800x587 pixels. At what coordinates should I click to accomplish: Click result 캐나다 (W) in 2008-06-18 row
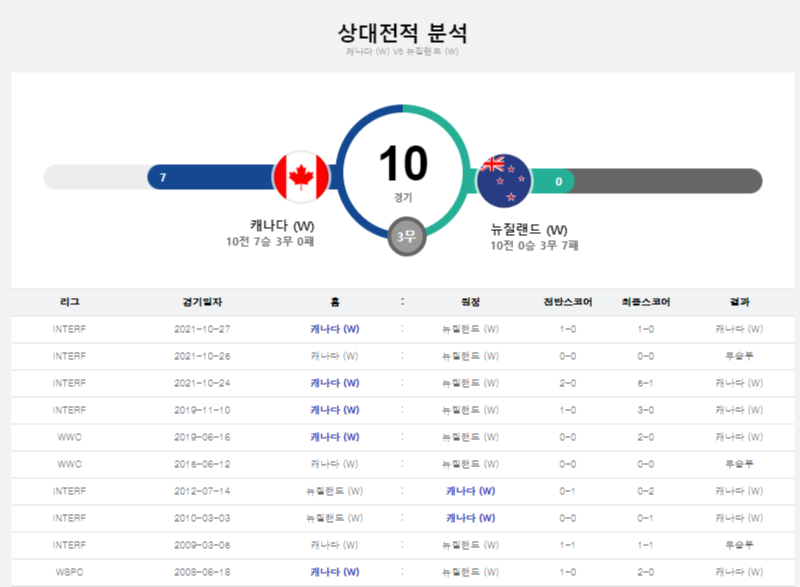[x=739, y=572]
